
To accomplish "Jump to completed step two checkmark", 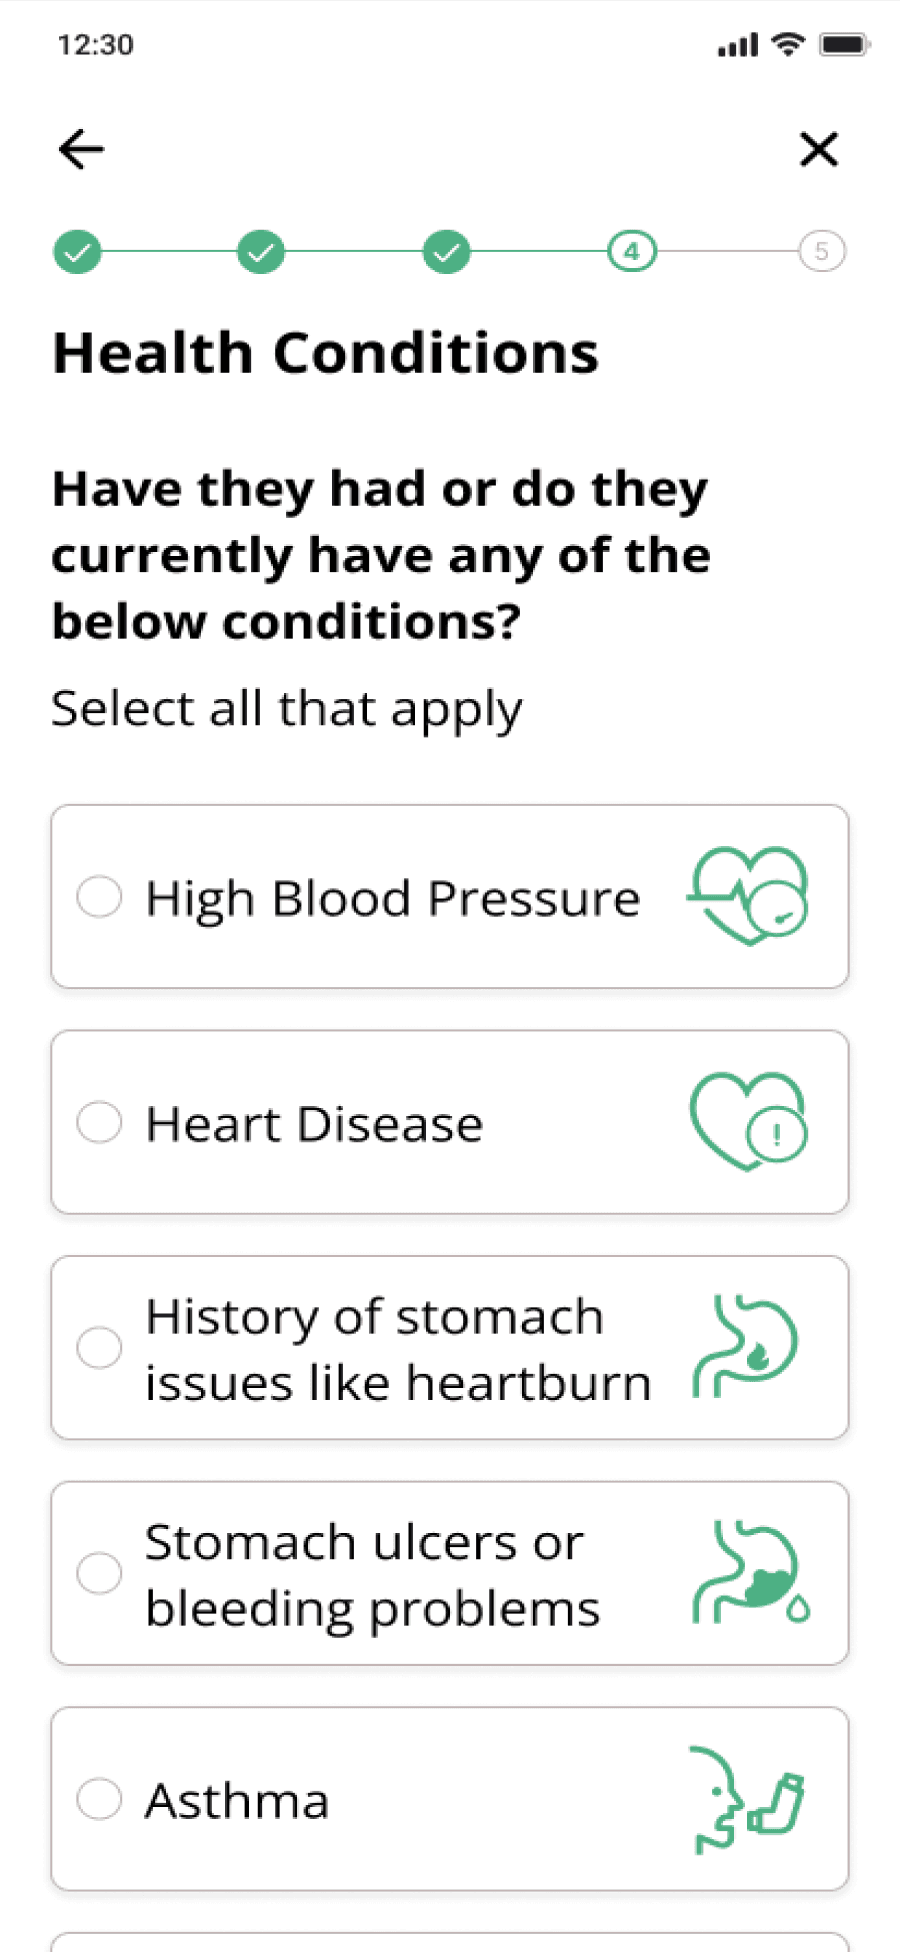I will (261, 252).
